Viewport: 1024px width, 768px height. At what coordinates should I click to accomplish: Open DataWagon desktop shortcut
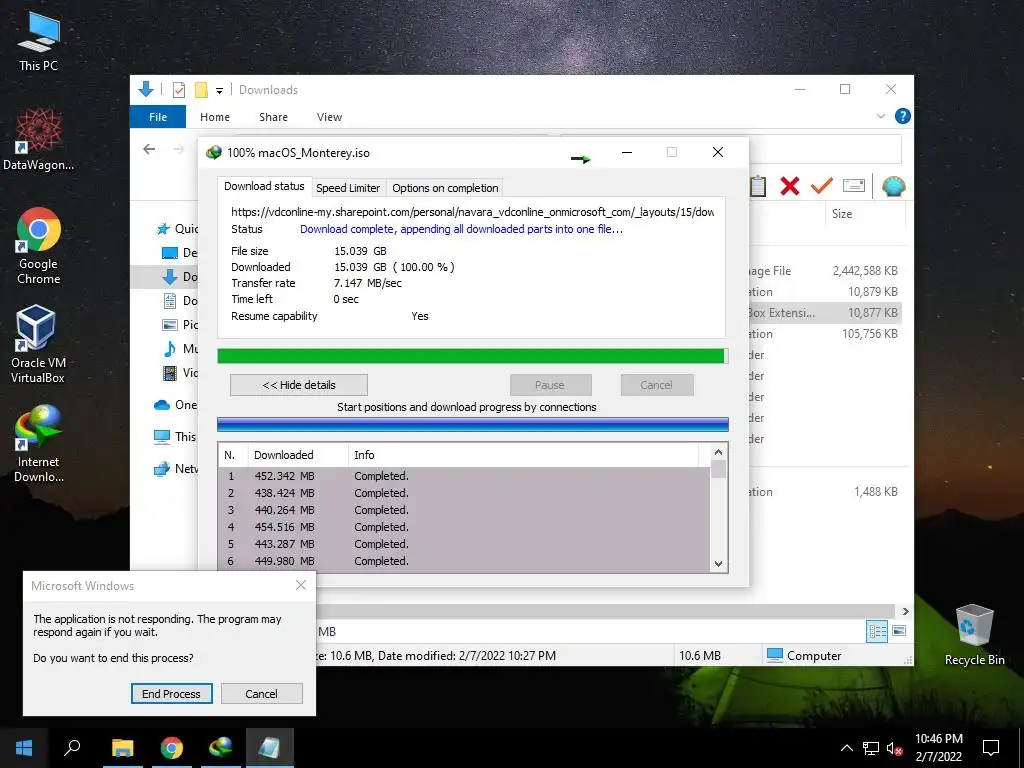coord(38,140)
